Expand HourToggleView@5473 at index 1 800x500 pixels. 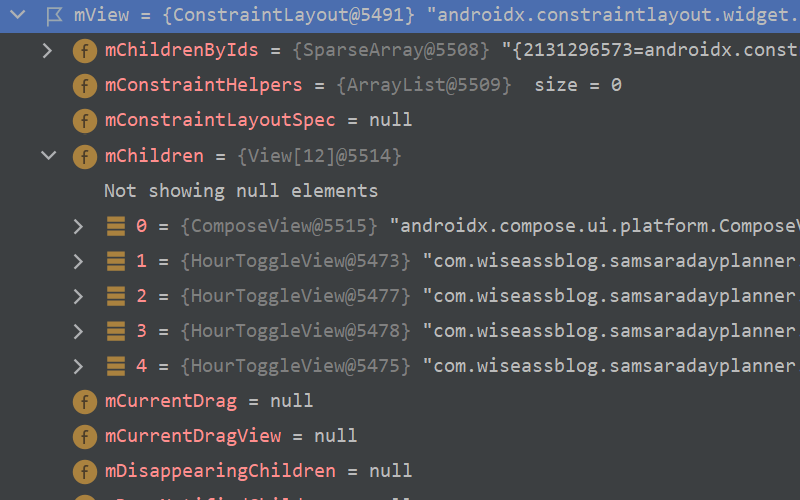(78, 261)
